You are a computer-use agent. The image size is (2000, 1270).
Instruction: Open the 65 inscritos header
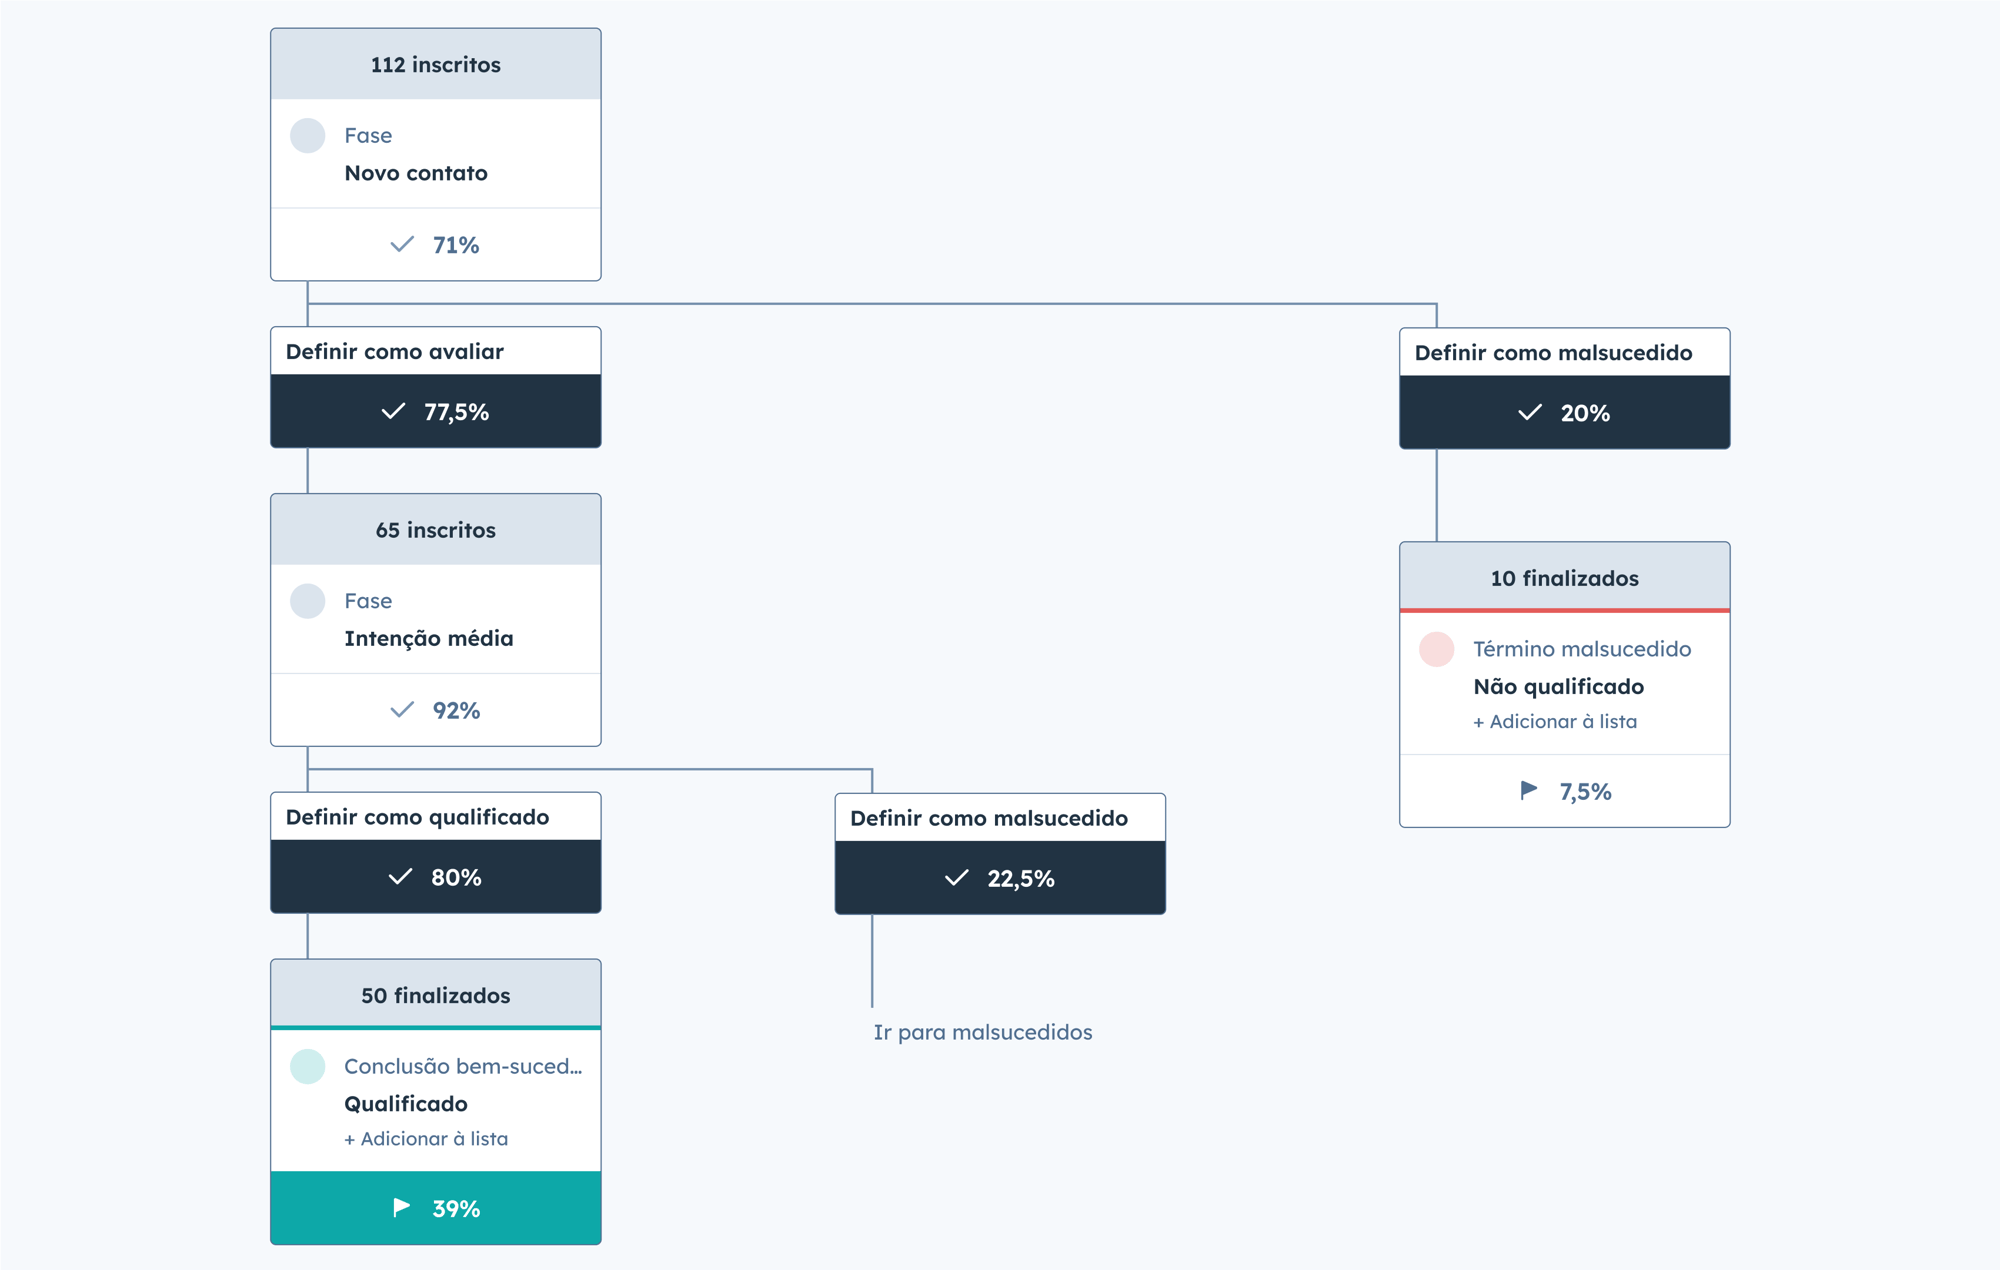pos(435,530)
